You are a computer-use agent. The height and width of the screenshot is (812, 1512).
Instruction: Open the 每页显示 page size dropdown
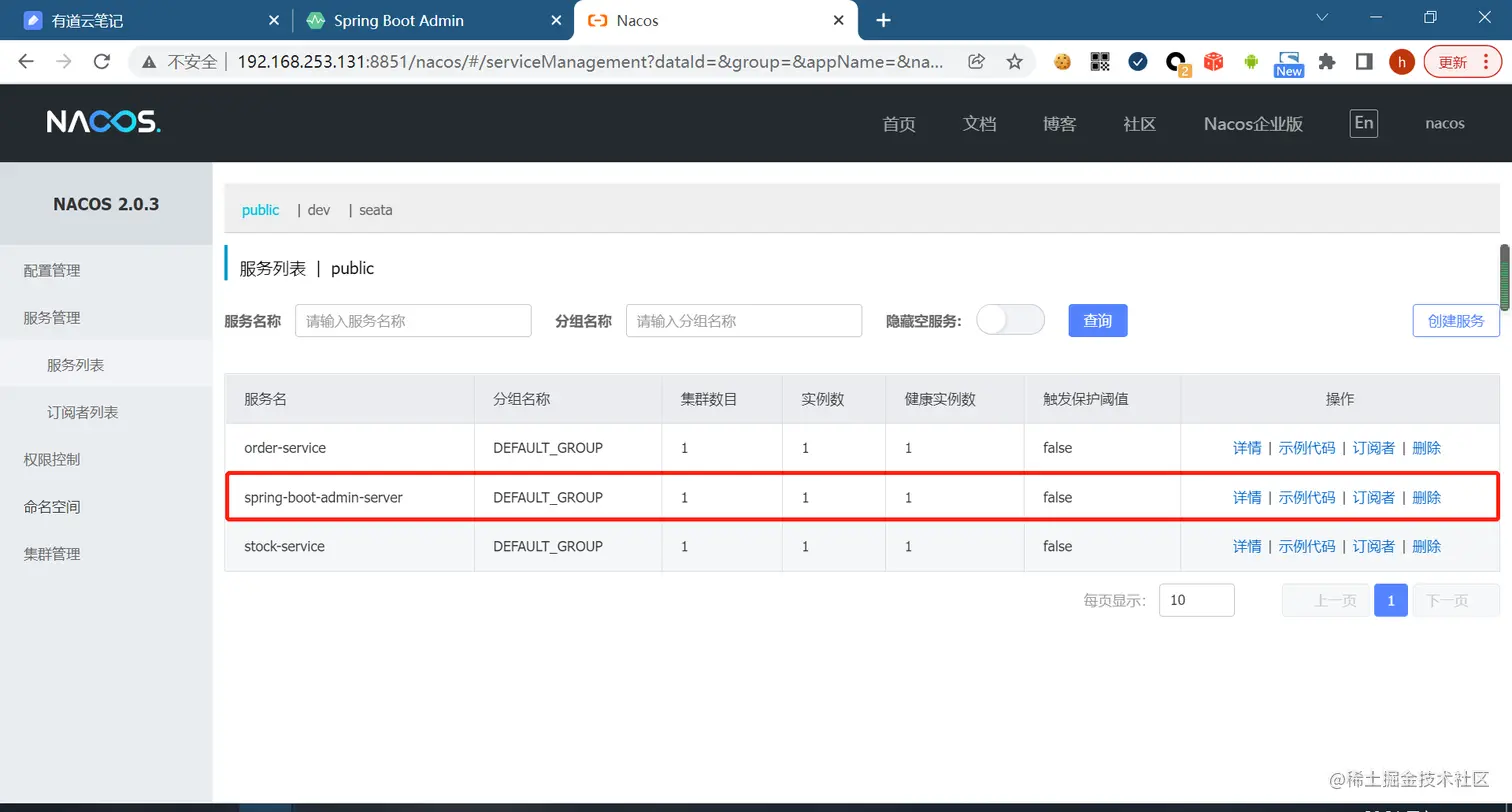1196,600
